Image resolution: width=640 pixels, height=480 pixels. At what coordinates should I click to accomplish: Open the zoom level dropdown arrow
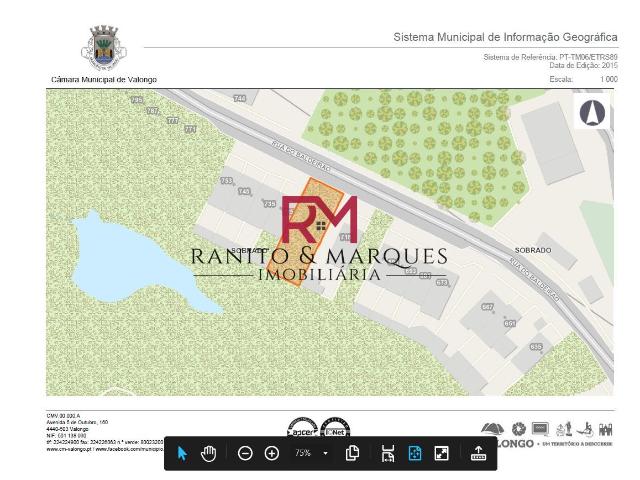click(x=325, y=453)
